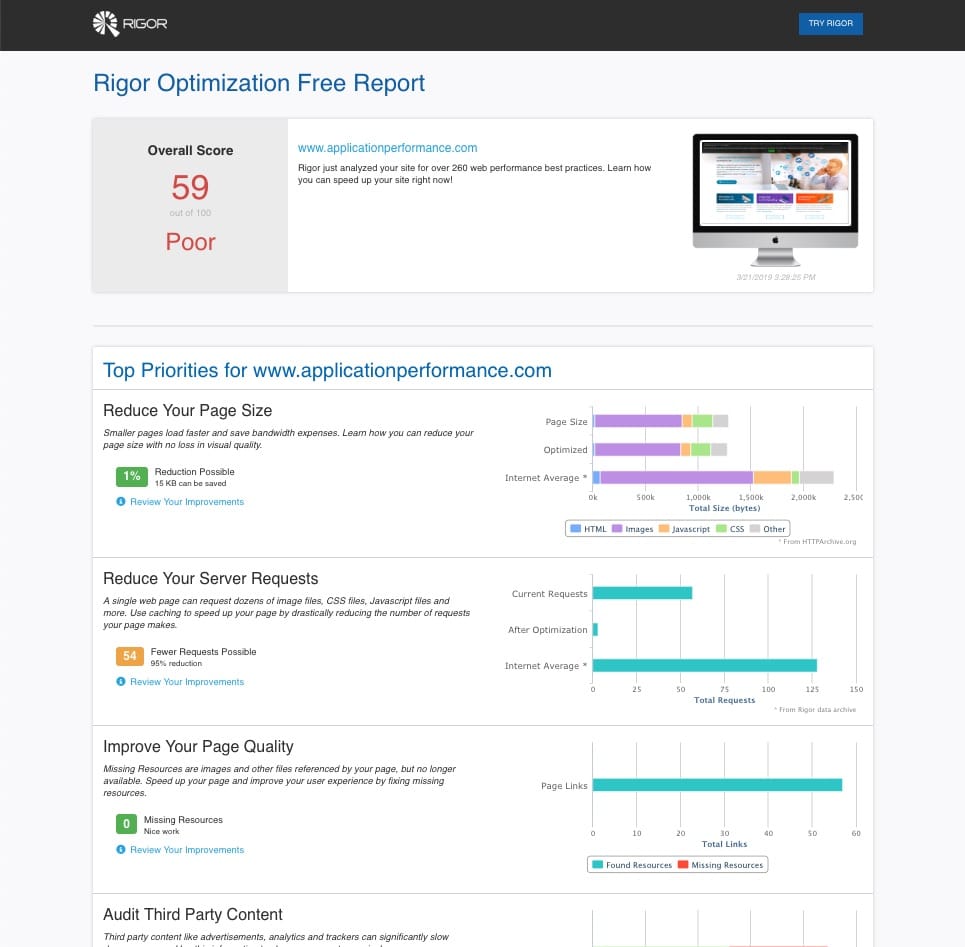Click the TRY RIGOR button
Image resolution: width=965 pixels, height=947 pixels.
(830, 23)
